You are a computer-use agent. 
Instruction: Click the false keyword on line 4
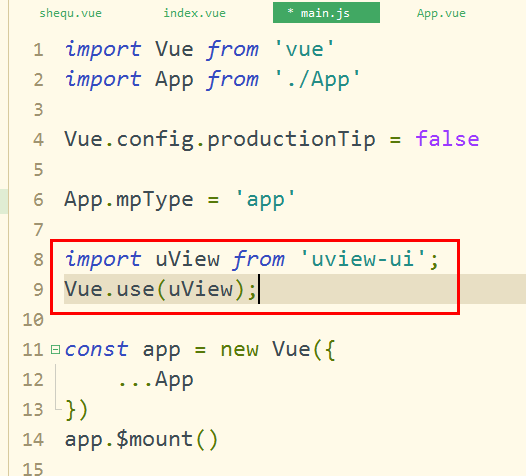click(447, 139)
